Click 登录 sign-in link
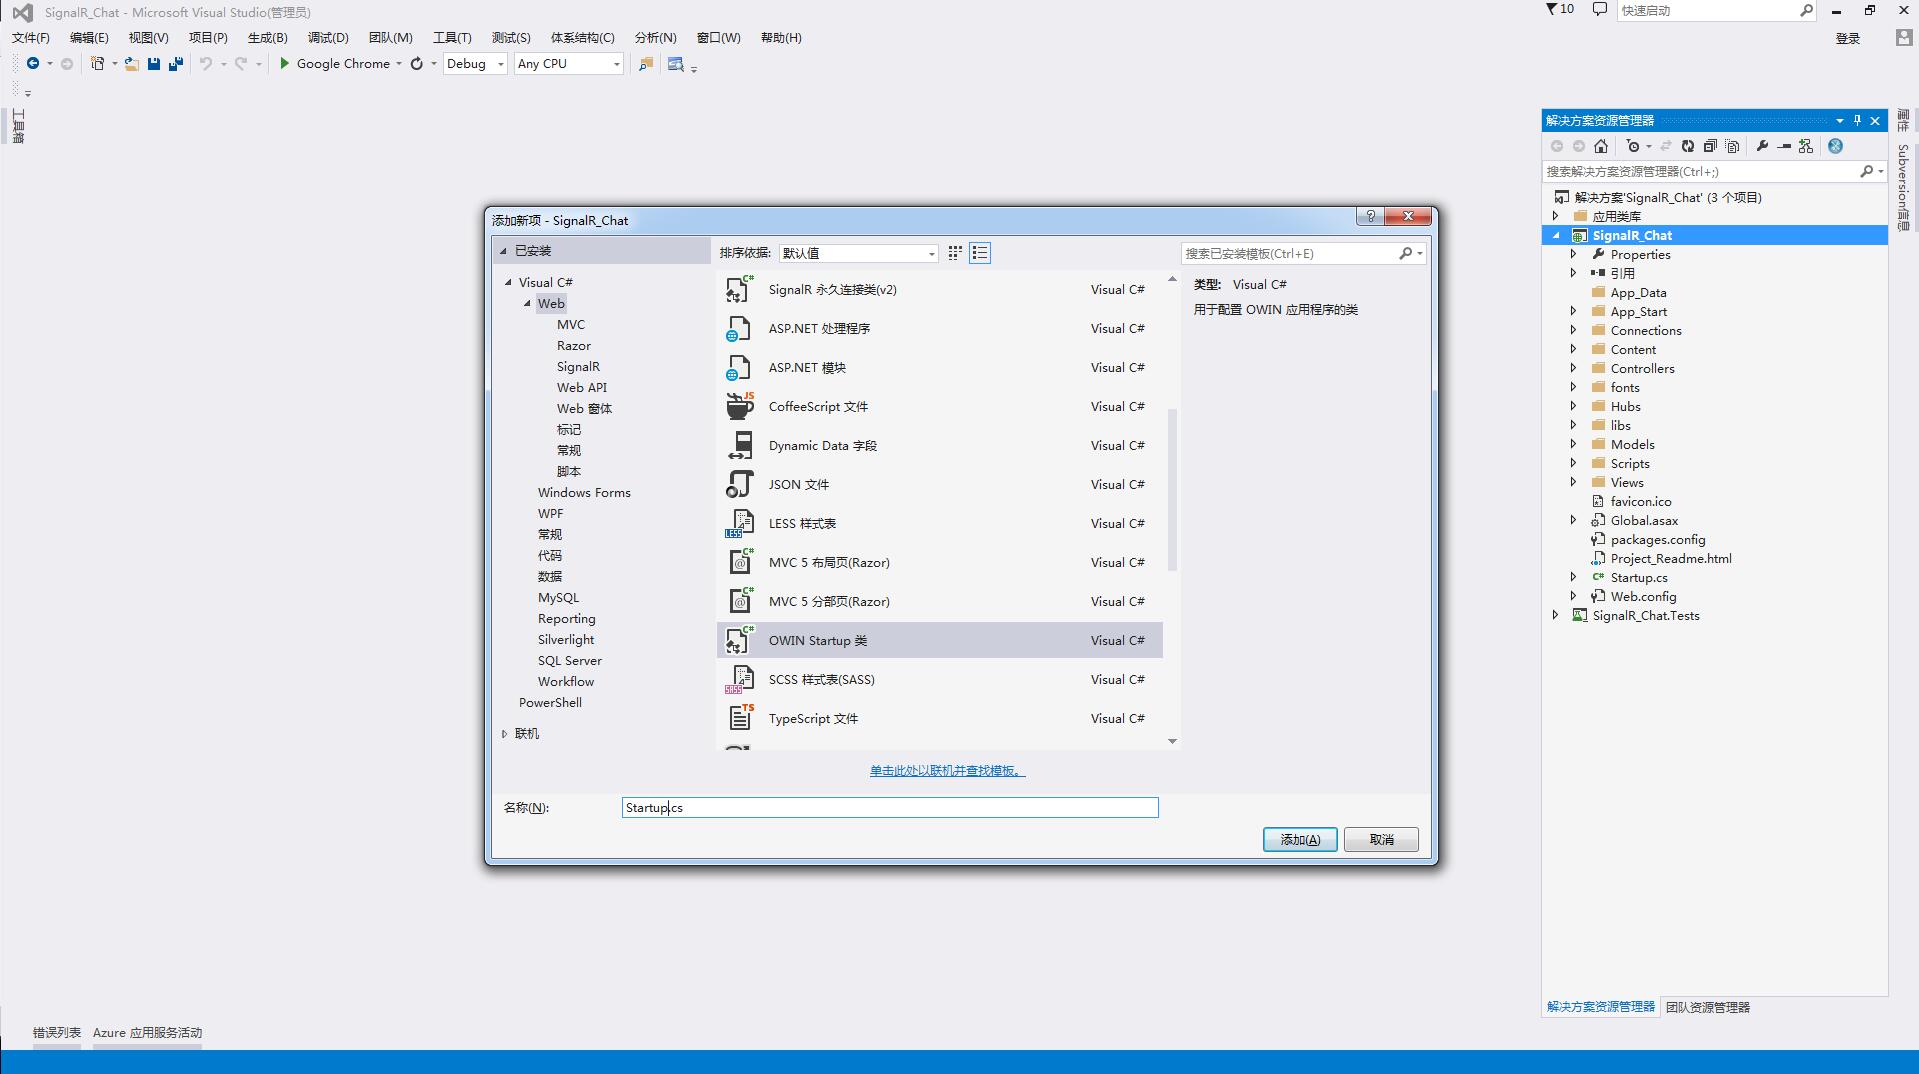The width and height of the screenshot is (1919, 1074). click(x=1848, y=38)
